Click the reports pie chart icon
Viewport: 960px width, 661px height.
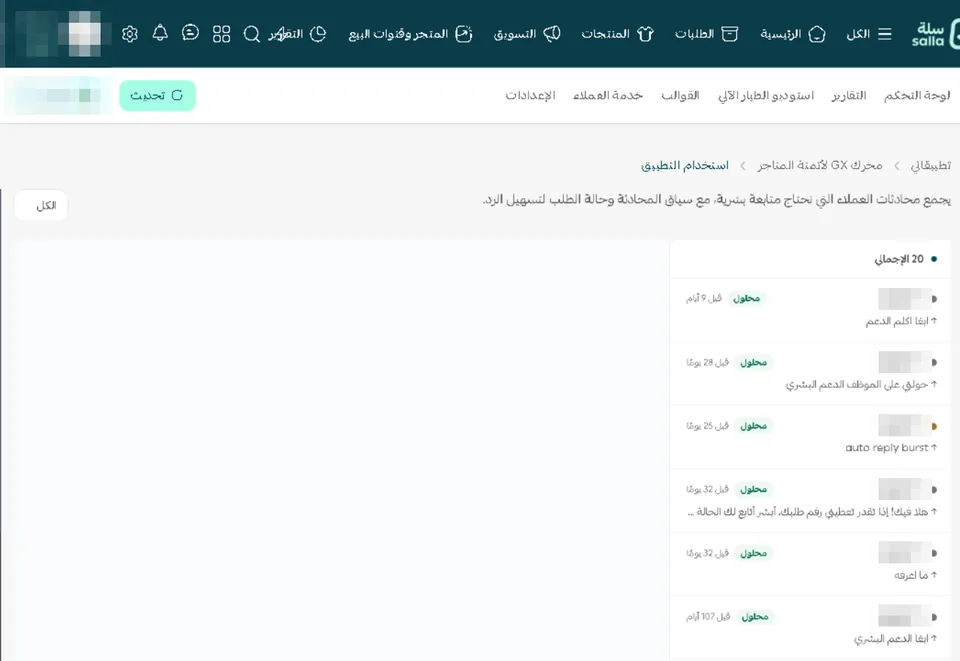[x=318, y=34]
